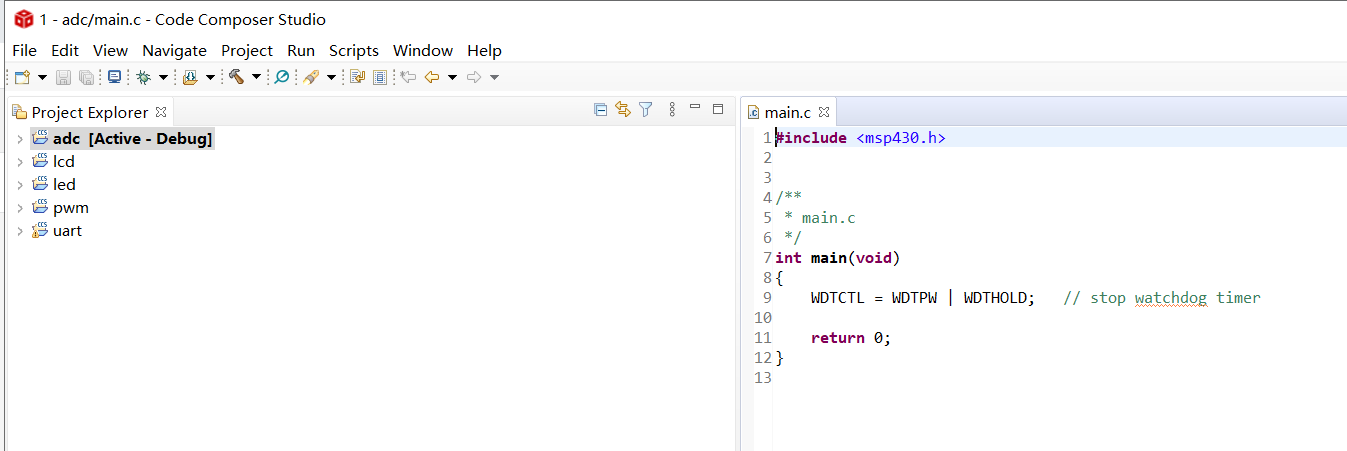The height and width of the screenshot is (451, 1347).
Task: Click Collapse All in Project Explorer
Action: coord(600,110)
